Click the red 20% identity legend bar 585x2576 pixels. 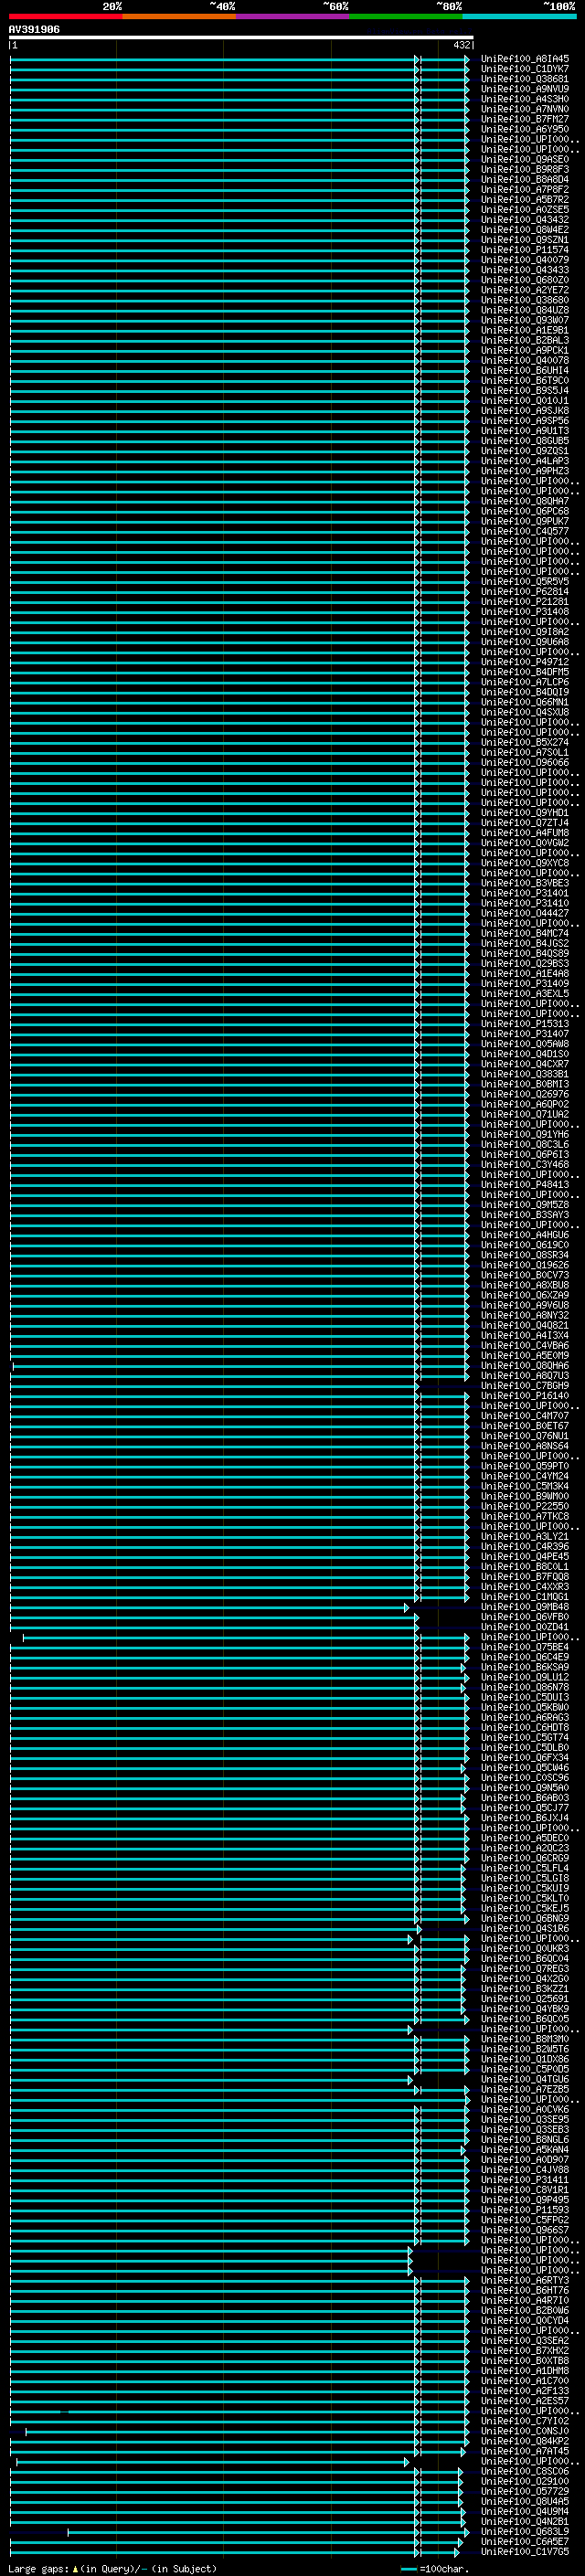pos(65,17)
